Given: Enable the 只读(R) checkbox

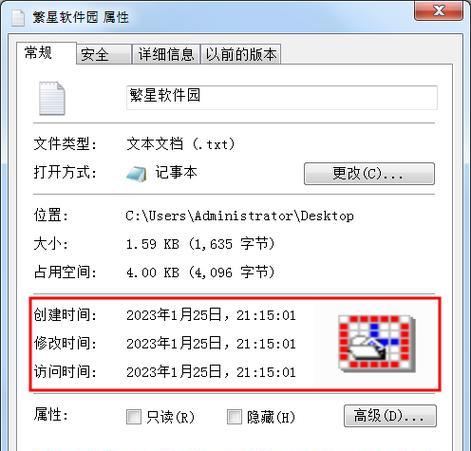Looking at the screenshot, I should 134,417.
